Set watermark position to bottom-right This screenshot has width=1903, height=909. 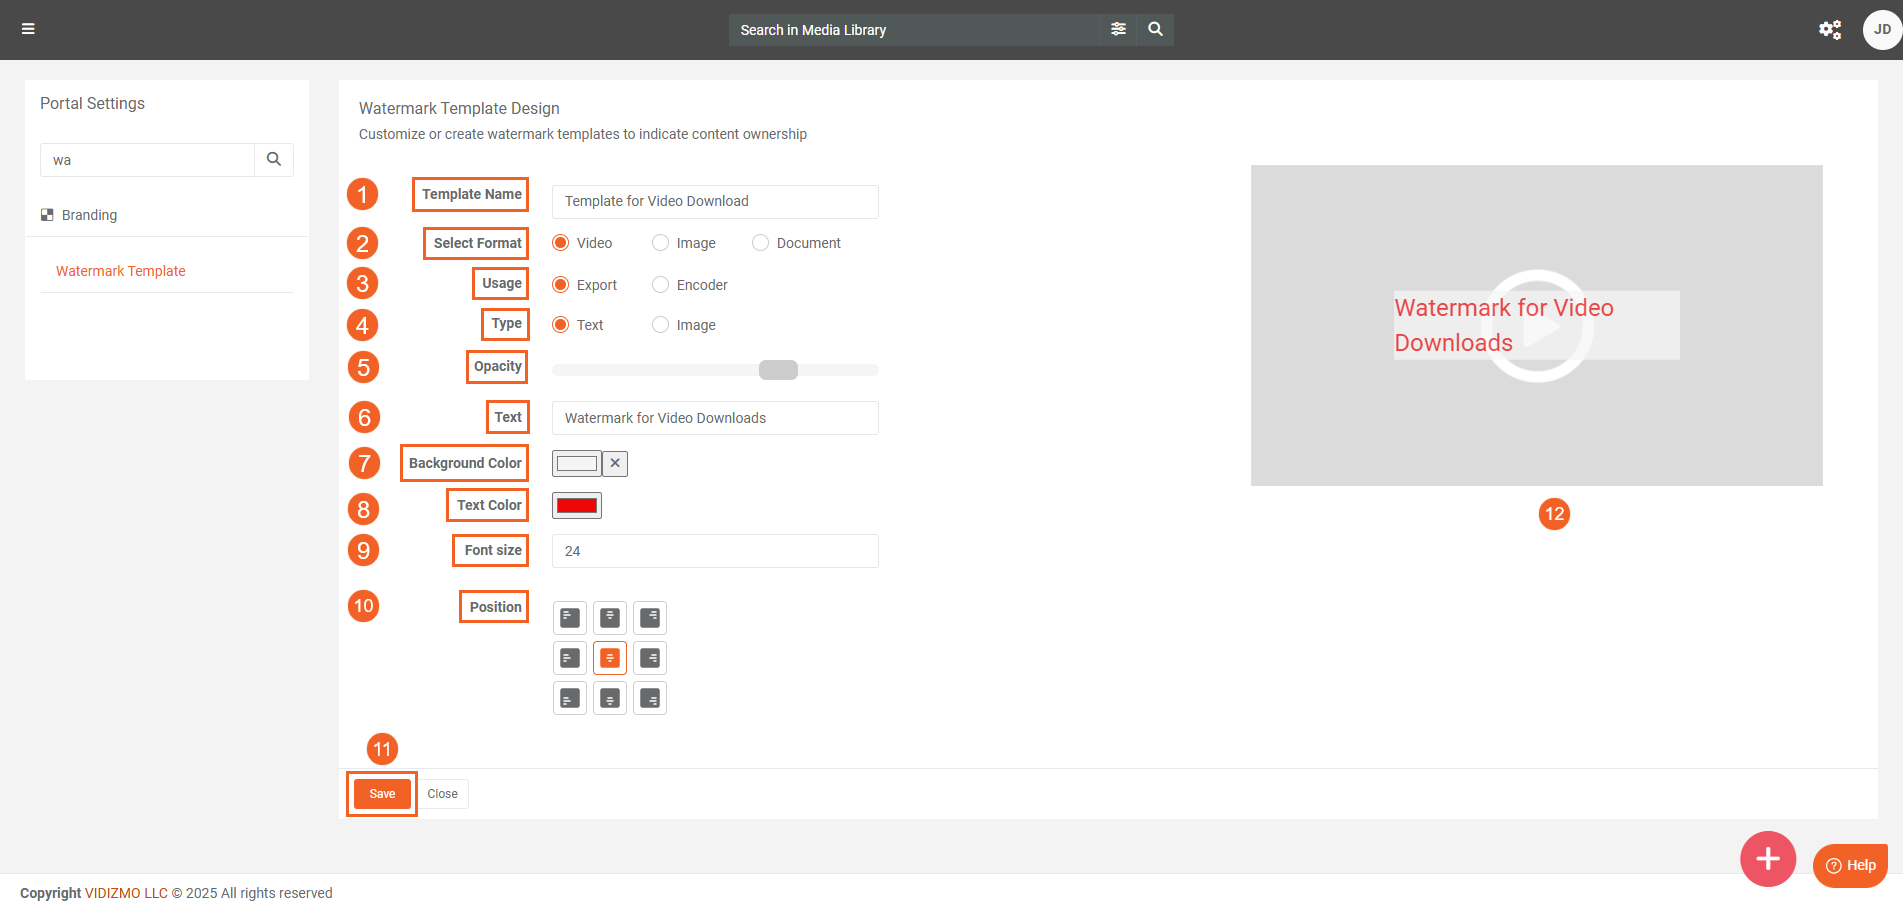650,698
